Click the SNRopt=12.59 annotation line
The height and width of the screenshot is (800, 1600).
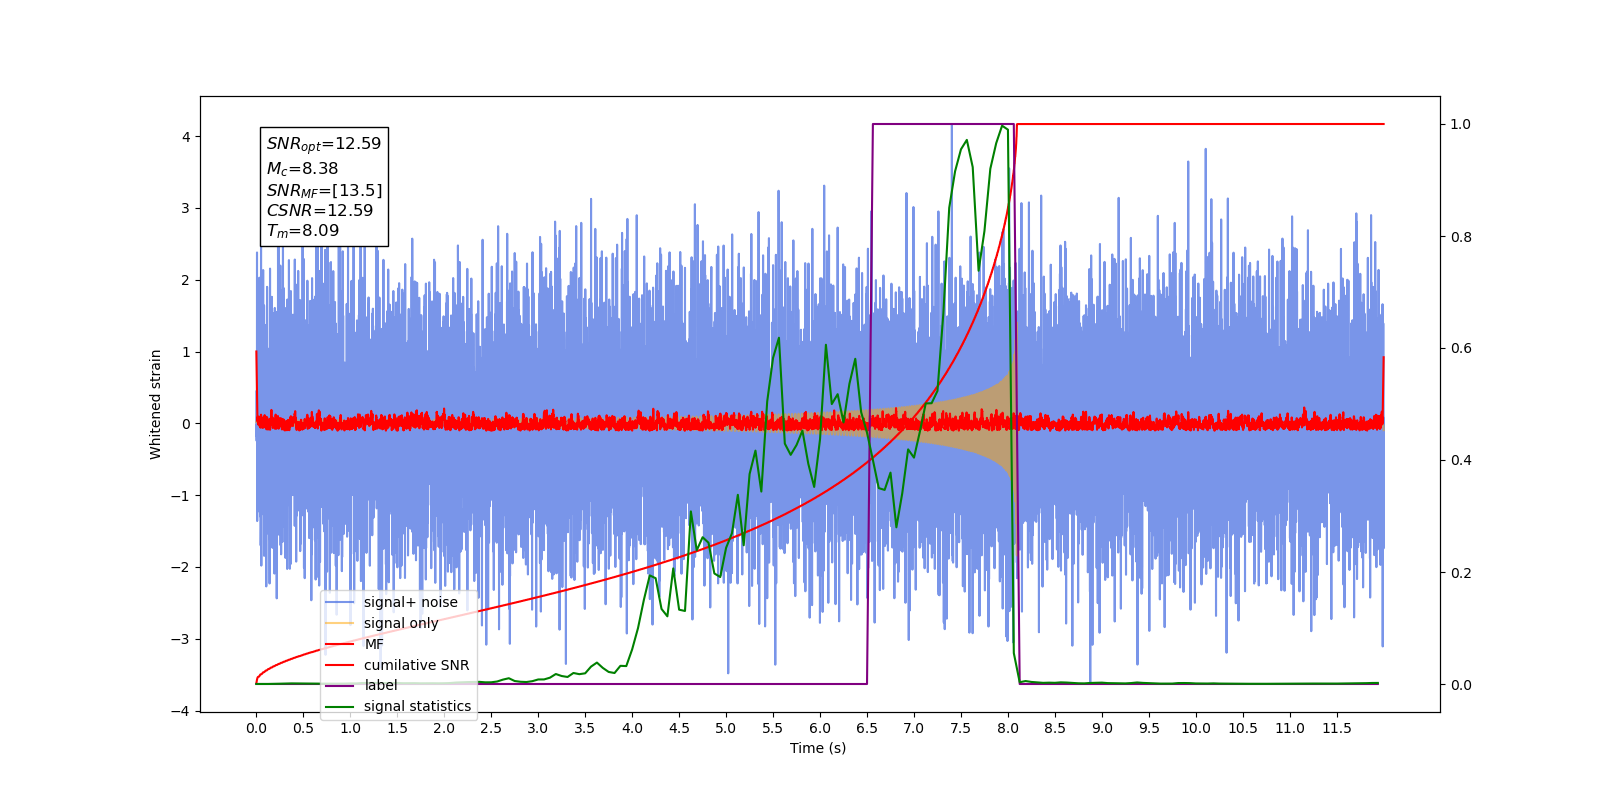(324, 144)
